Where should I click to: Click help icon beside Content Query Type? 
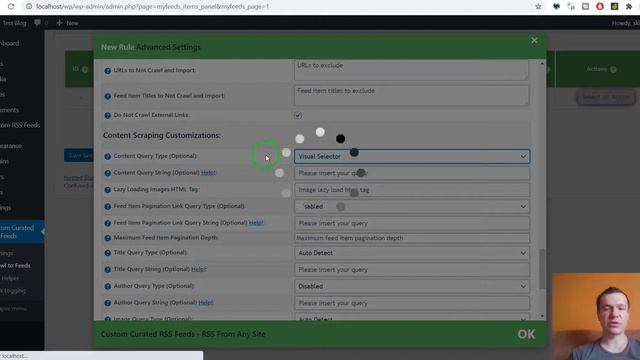tap(108, 156)
